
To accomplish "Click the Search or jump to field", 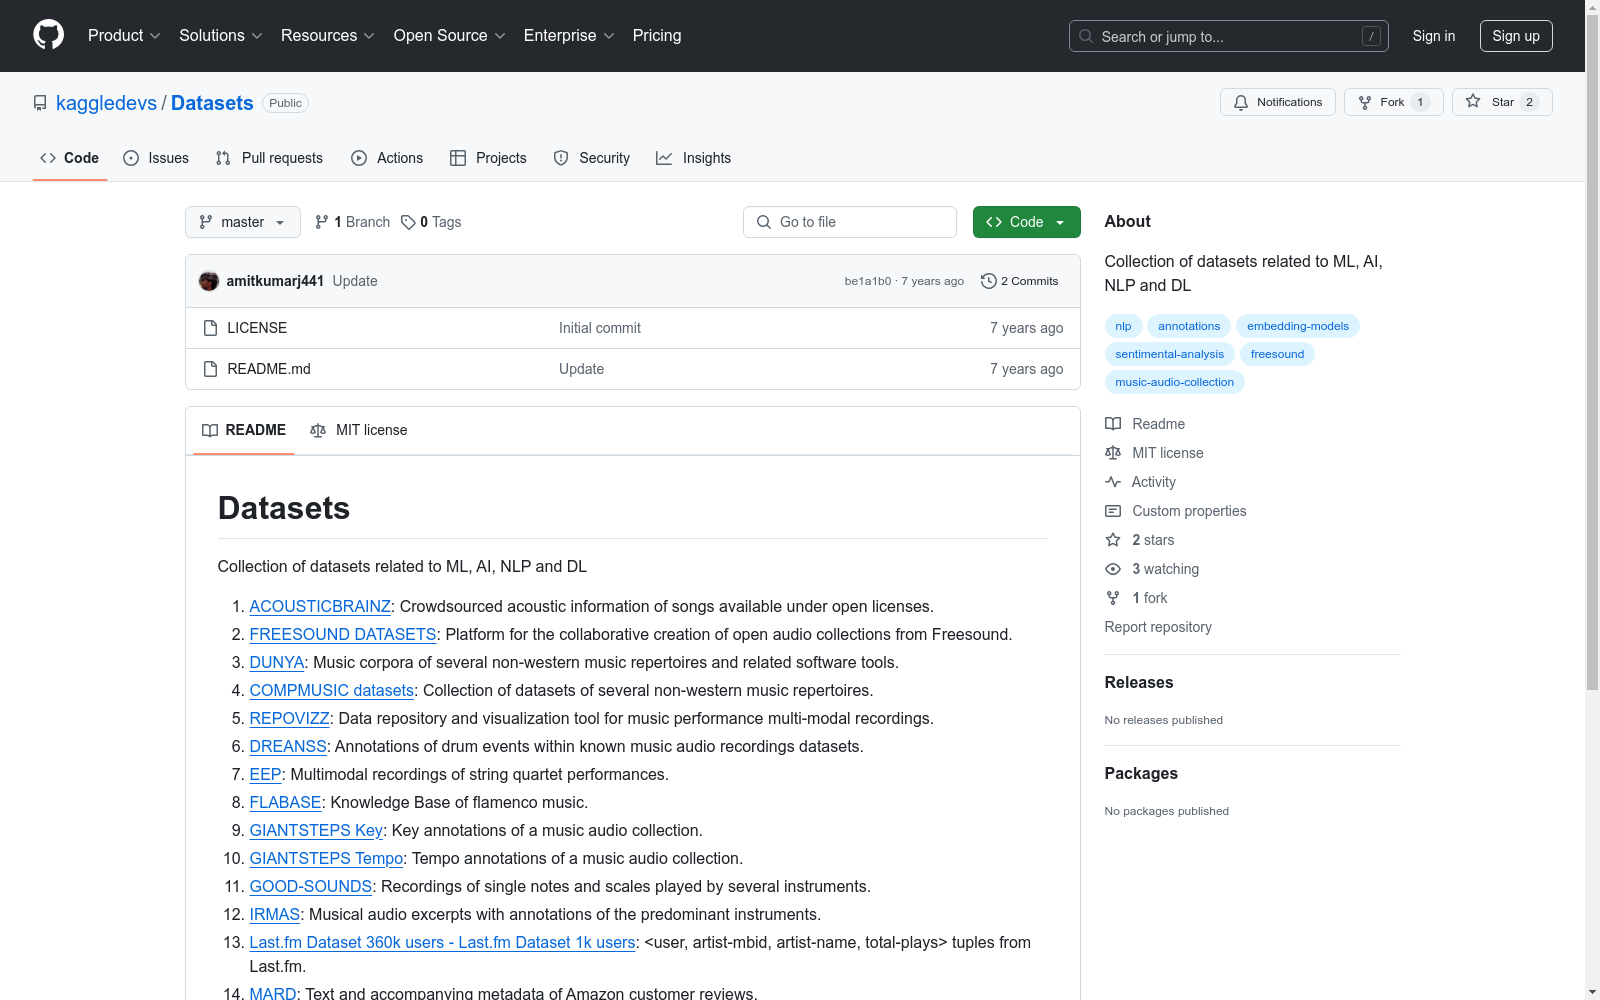I will [1229, 36].
